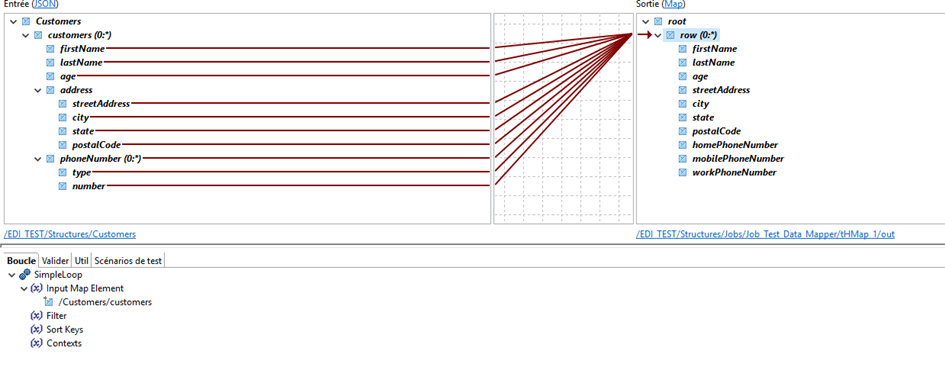
Task: Collapse the Customers root node
Action: click(13, 22)
